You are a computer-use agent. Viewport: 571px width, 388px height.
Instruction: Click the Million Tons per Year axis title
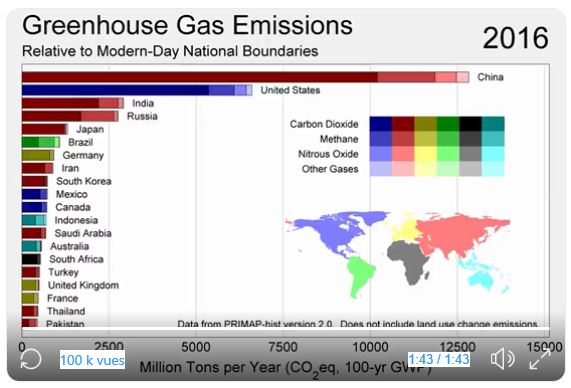click(286, 368)
